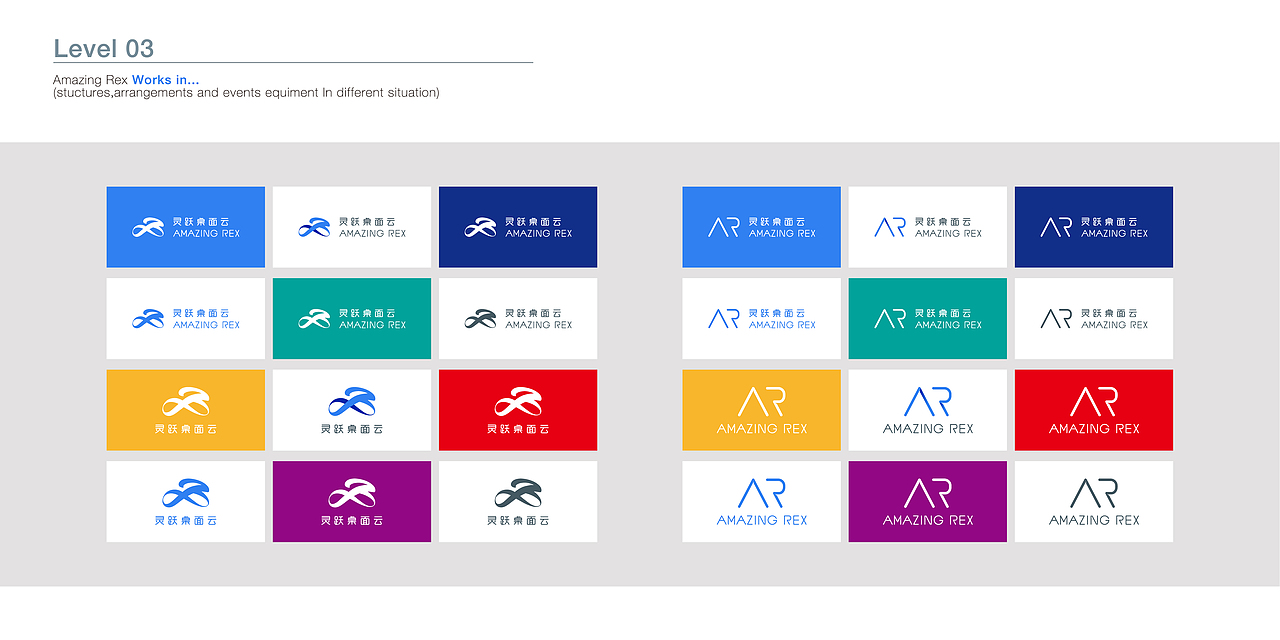This screenshot has width=1280, height=640.
Task: Select the navy card with horizontal AR logo
Action: 1094,227
